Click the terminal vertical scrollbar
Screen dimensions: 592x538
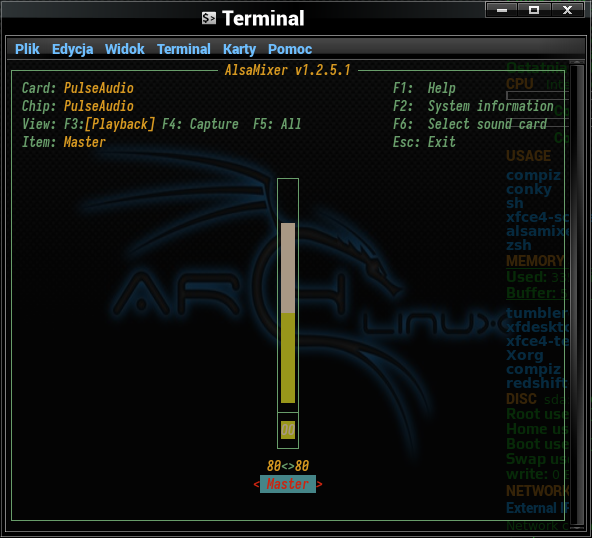[x=577, y=294]
